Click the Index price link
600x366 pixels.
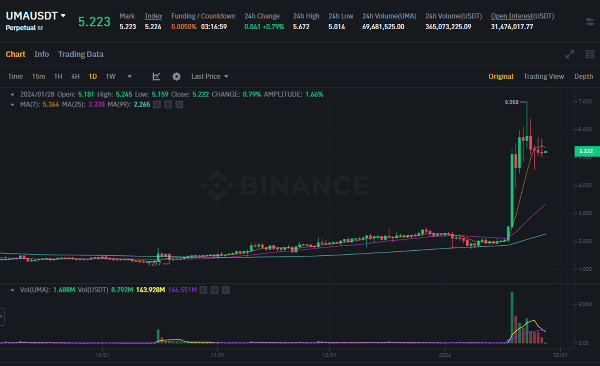coord(153,16)
